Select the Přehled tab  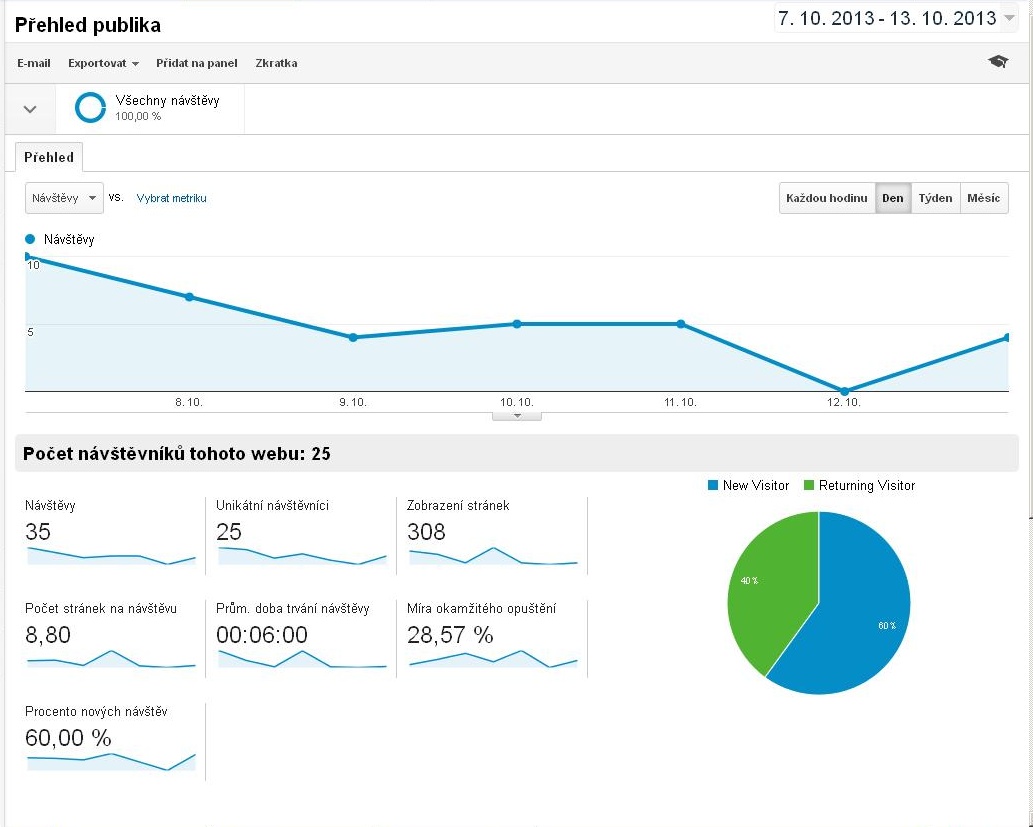[49, 157]
